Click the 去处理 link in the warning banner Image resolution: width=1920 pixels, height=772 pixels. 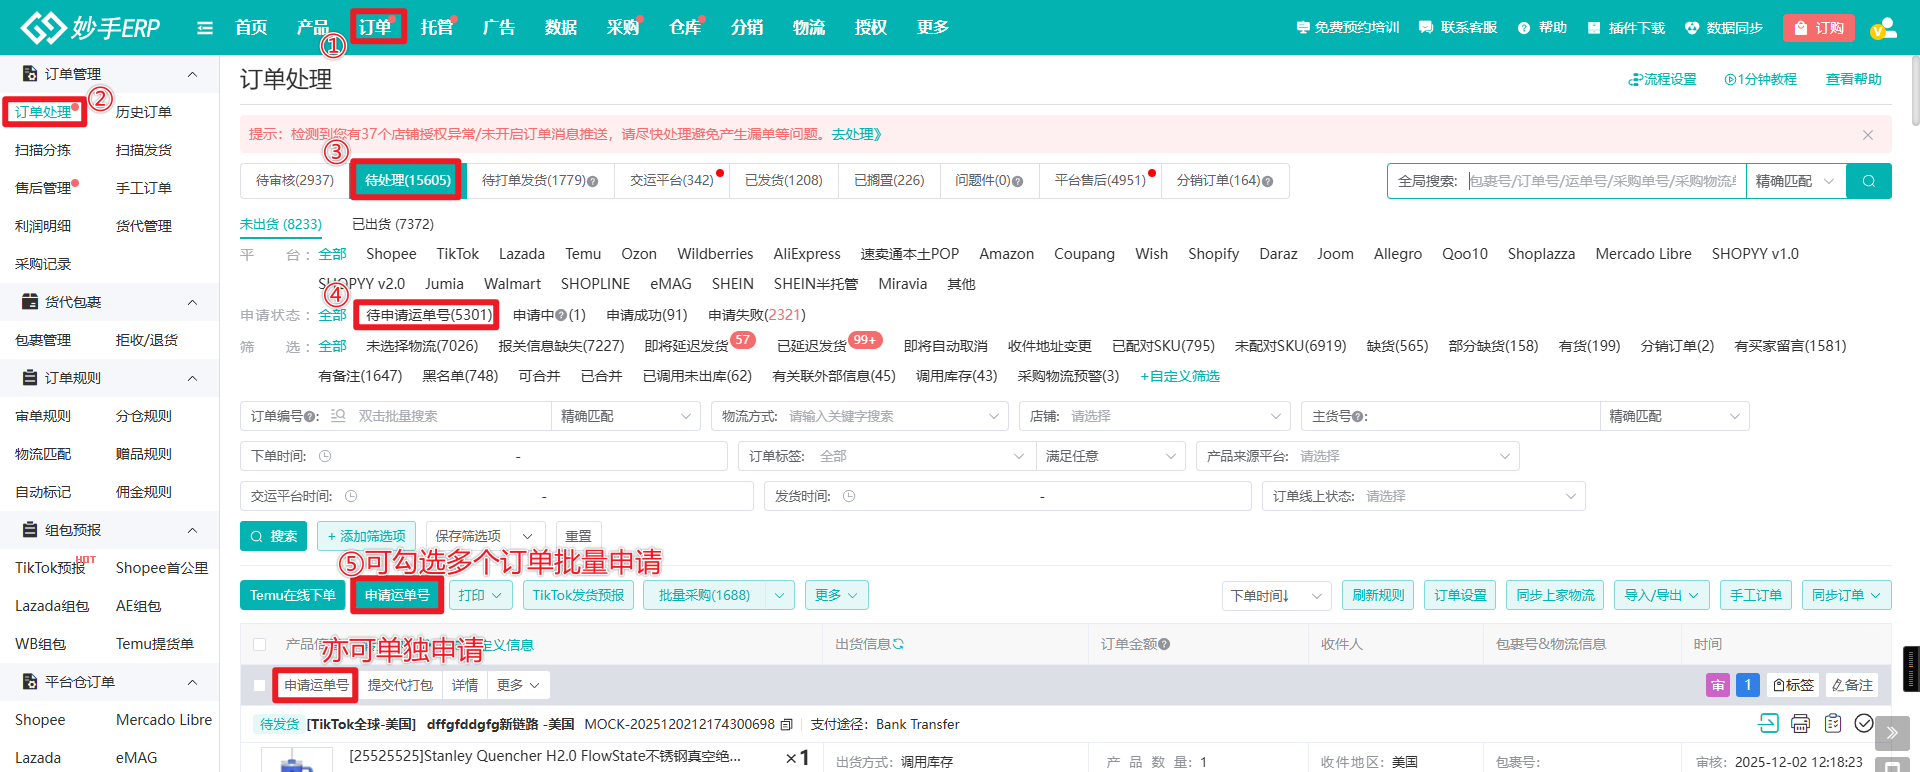855,134
